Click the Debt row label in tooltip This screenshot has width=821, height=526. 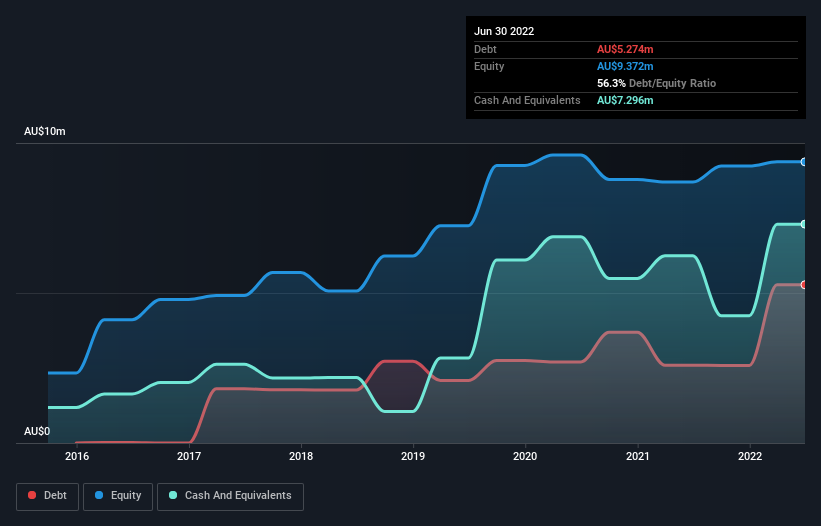click(485, 49)
